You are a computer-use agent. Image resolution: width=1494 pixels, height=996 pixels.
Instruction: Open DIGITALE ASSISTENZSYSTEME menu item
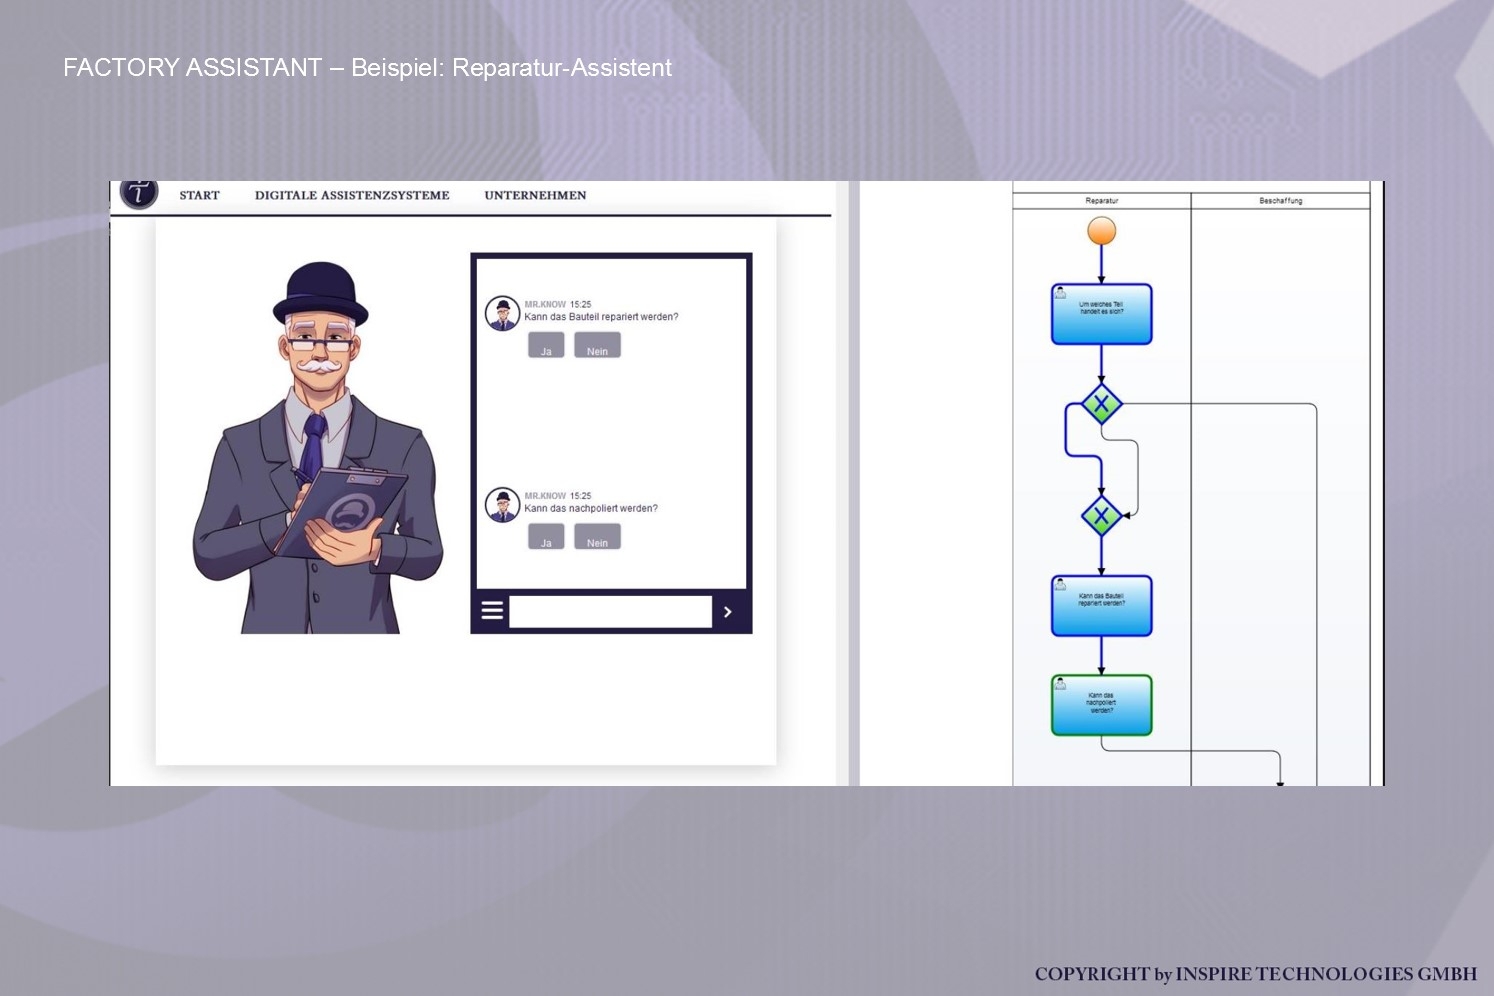point(352,195)
